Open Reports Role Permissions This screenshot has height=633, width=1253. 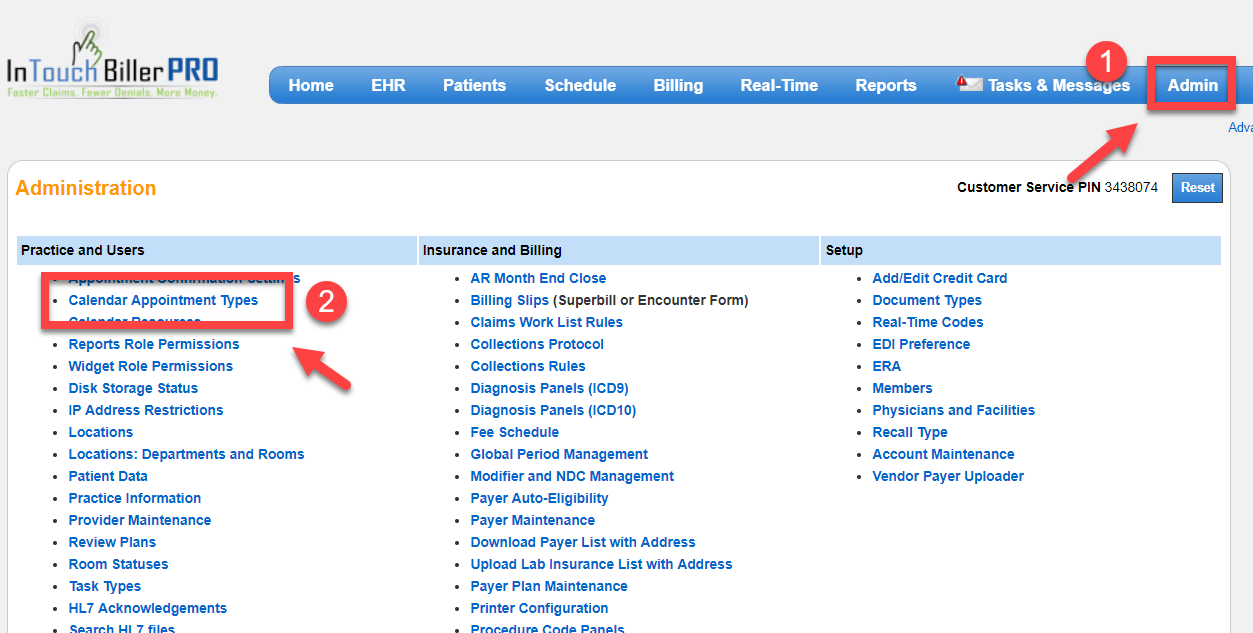point(154,344)
